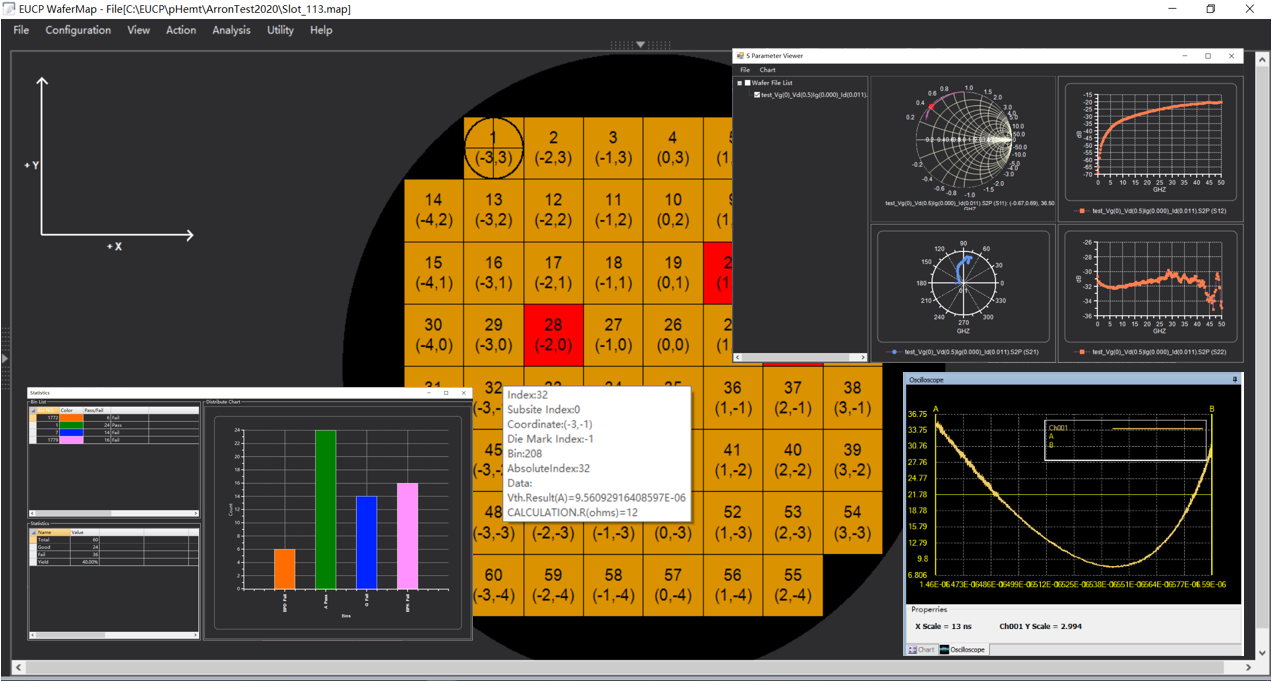1273x682 pixels.
Task: Toggle the Wafer File List checkbox
Action: tap(748, 83)
